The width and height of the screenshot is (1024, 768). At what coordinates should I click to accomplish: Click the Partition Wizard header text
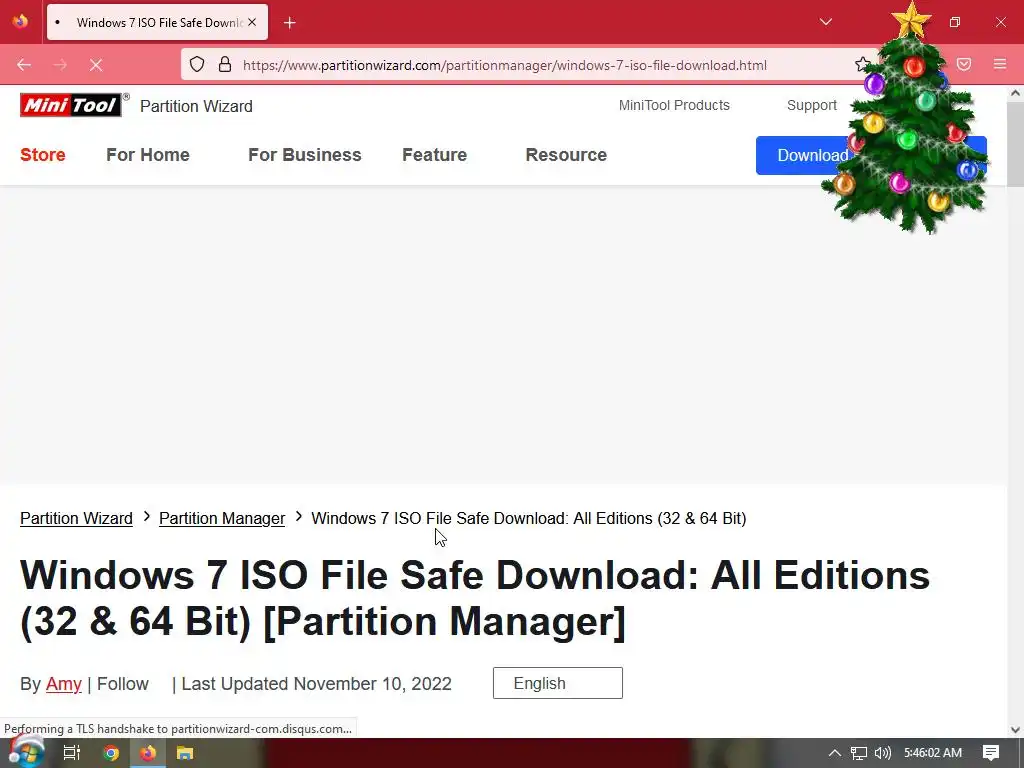[196, 106]
